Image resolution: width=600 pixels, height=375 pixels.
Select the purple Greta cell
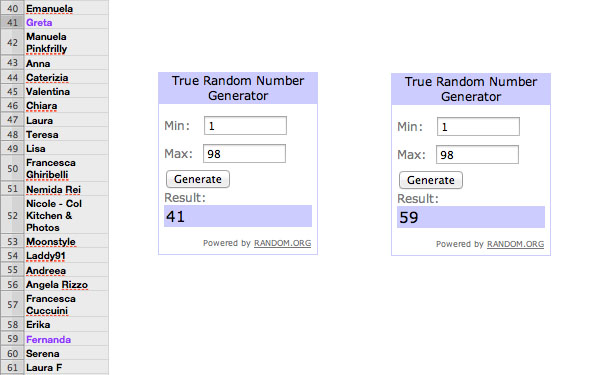[x=66, y=22]
